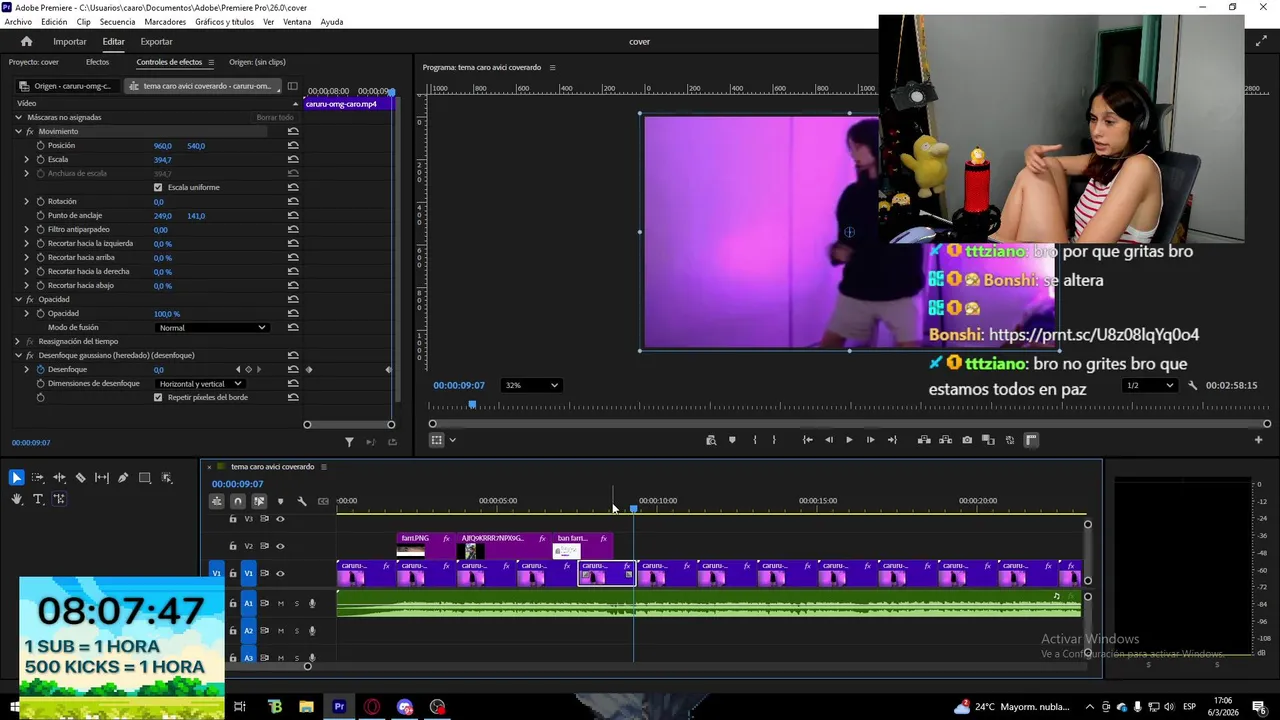The image size is (1280, 720).
Task: Click Mark Out bracket icon
Action: click(773, 440)
